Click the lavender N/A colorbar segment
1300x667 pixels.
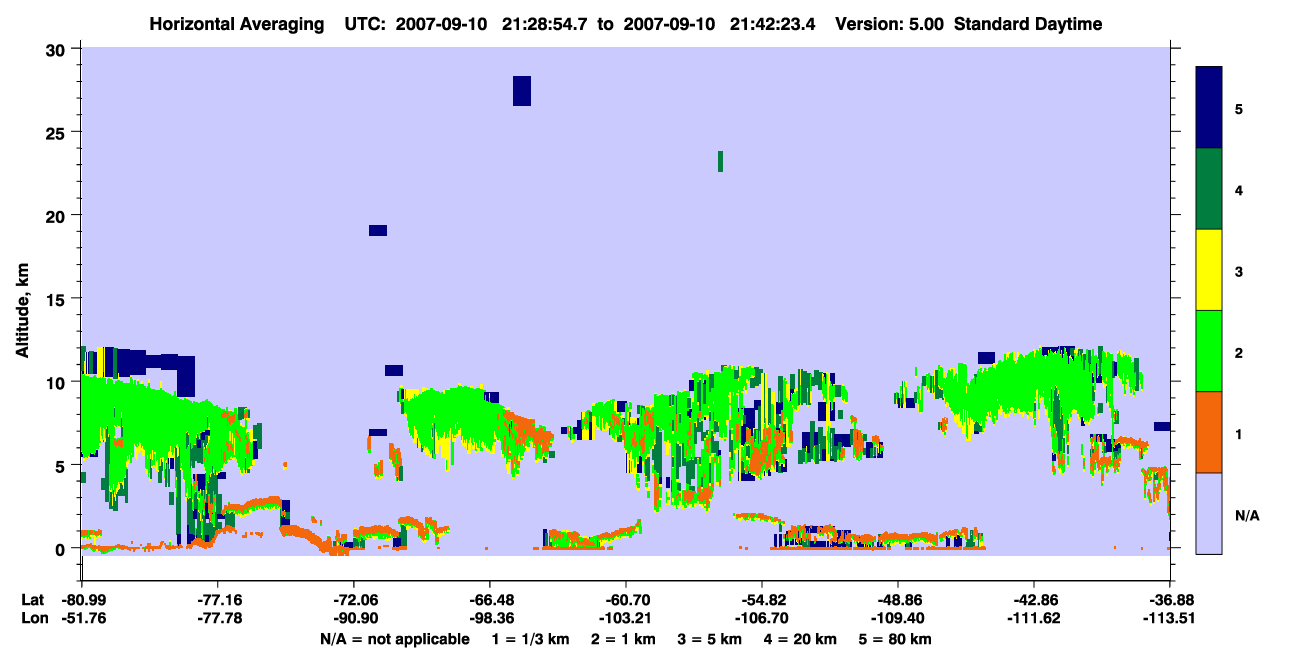(1209, 513)
